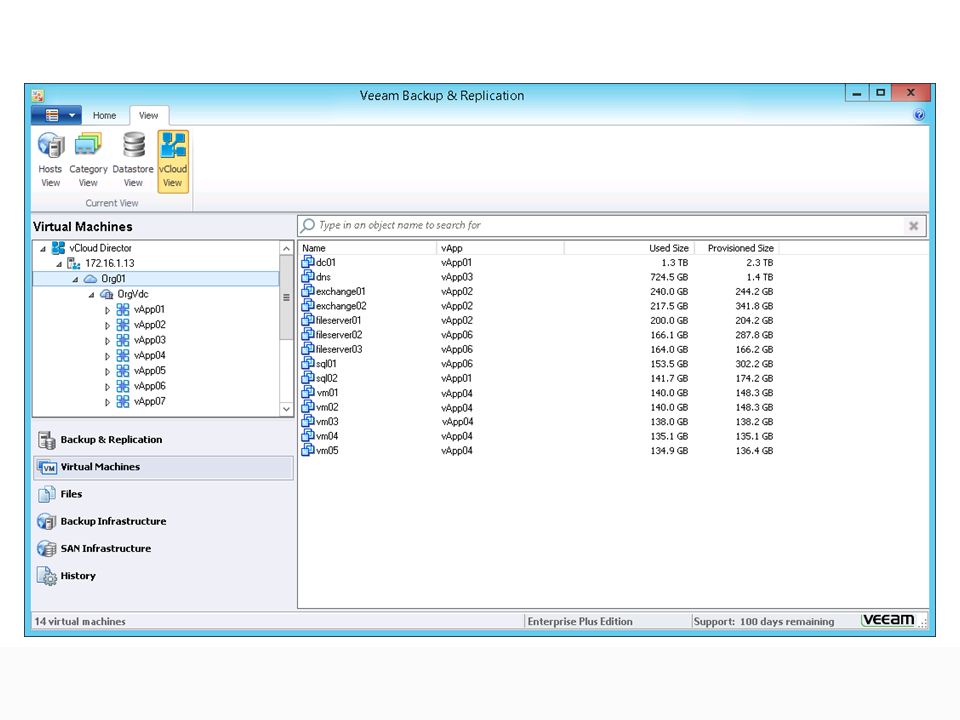This screenshot has width=960, height=720.
Task: Select the fileserver01 VM icon
Action: 307,320
